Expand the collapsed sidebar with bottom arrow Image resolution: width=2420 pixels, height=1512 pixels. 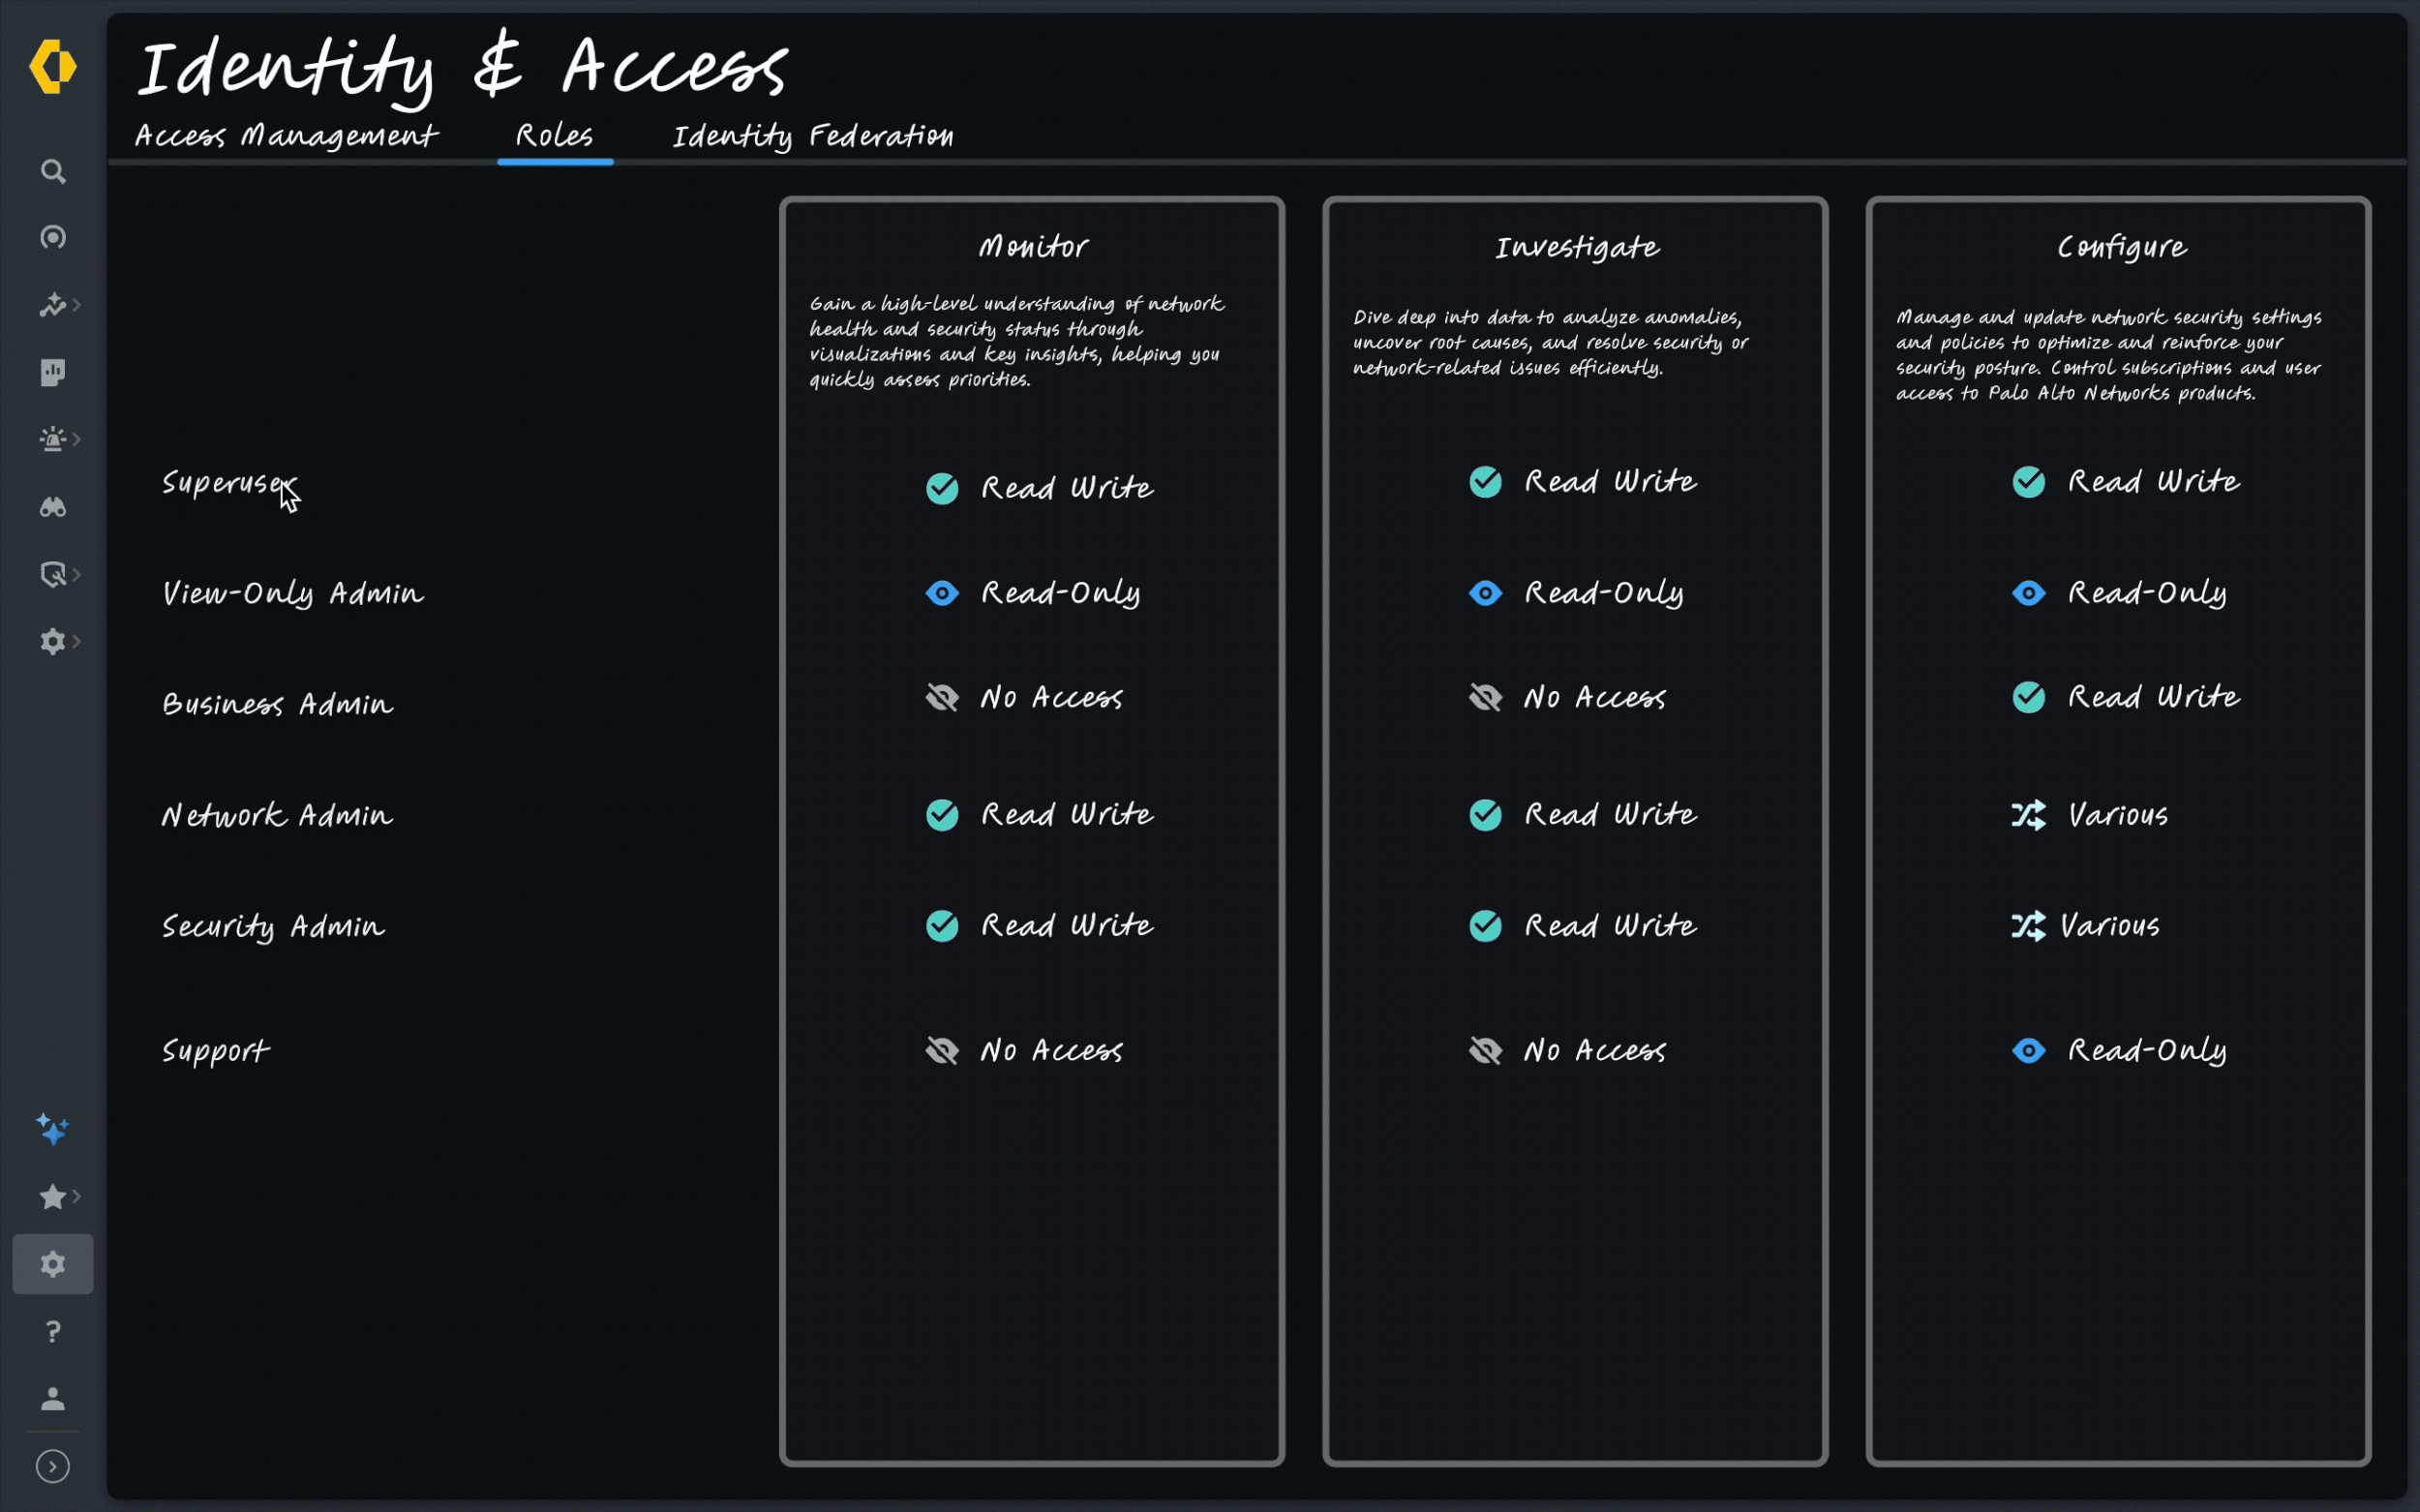(53, 1466)
